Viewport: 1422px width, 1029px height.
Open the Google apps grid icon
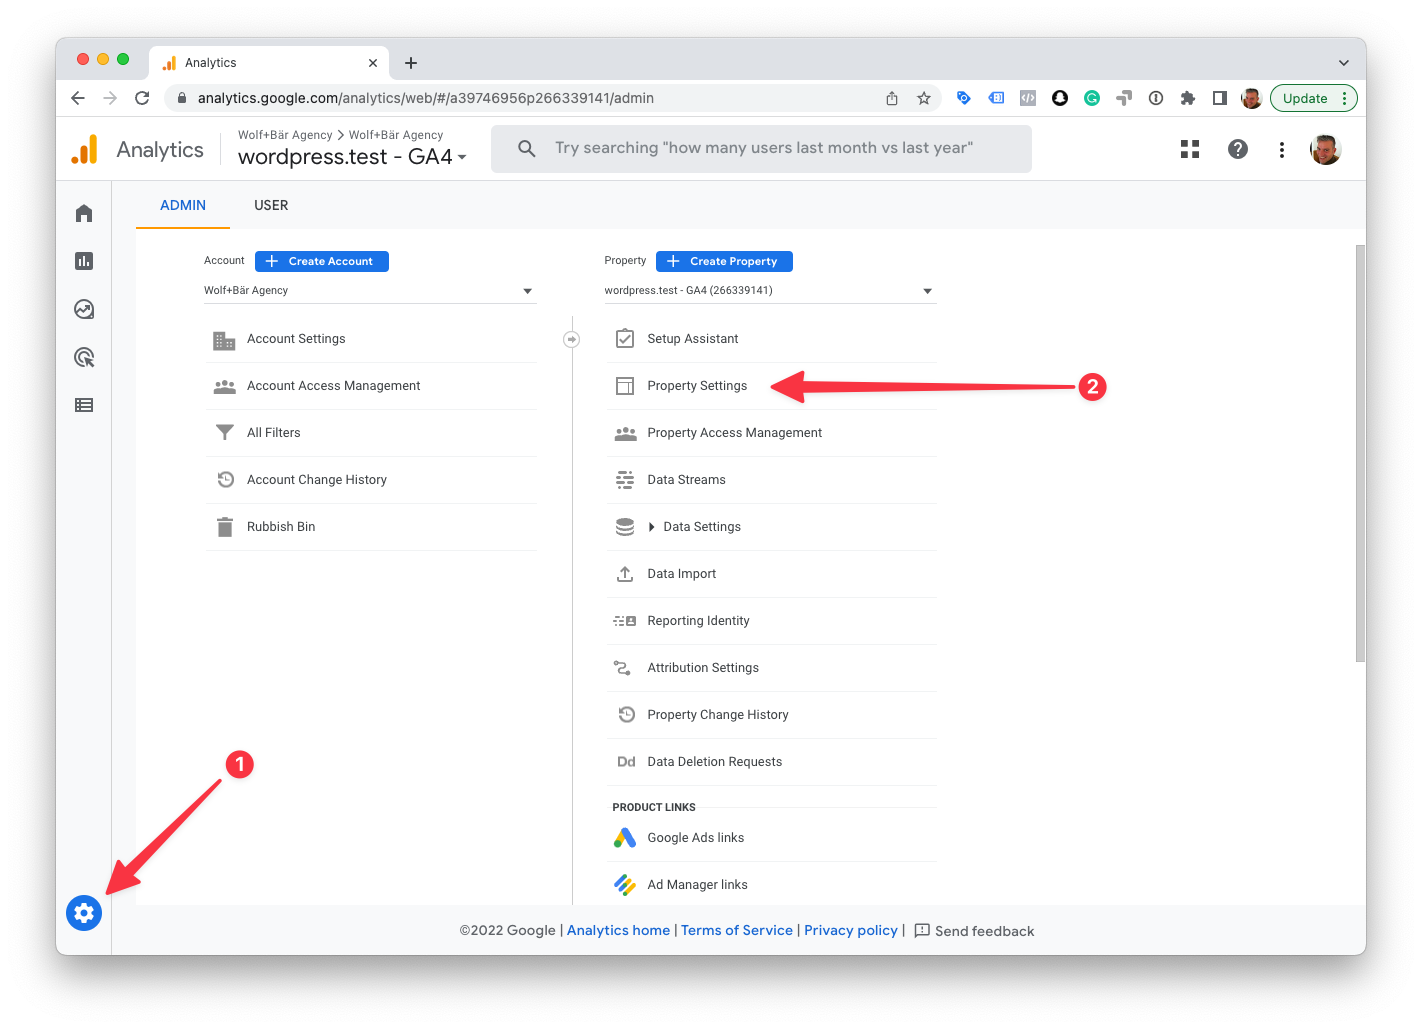[x=1190, y=149]
